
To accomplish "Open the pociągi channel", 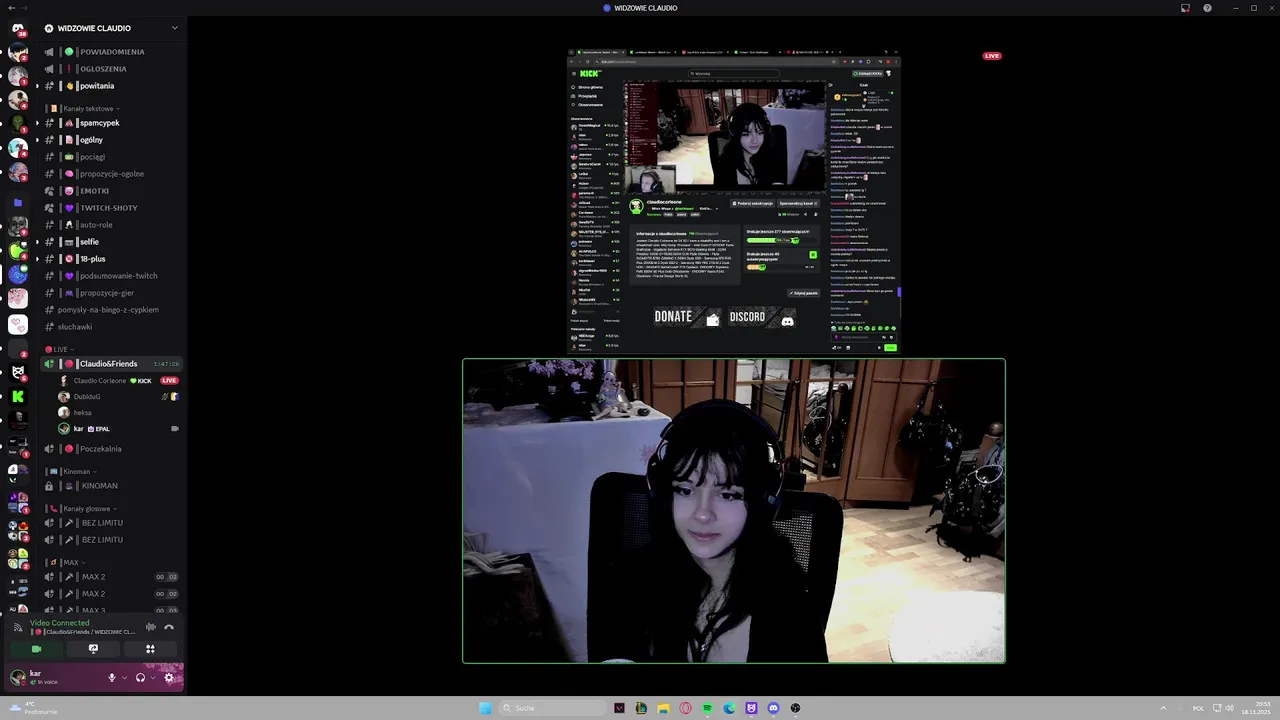I will (110, 157).
